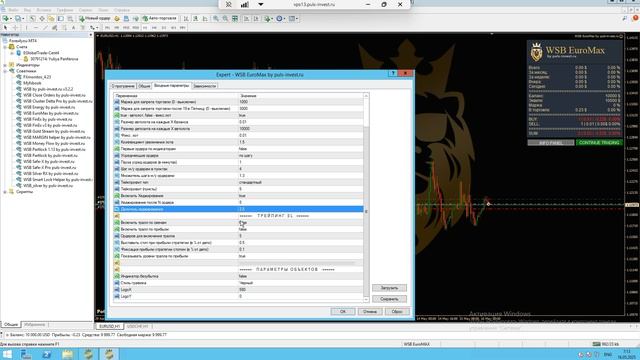This screenshot has height=360, width=640.
Task: Open the 'Общие' tab in Expert dialog
Action: click(144, 86)
